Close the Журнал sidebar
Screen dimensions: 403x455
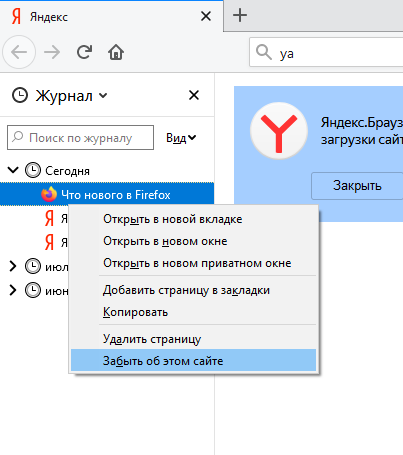click(x=194, y=95)
